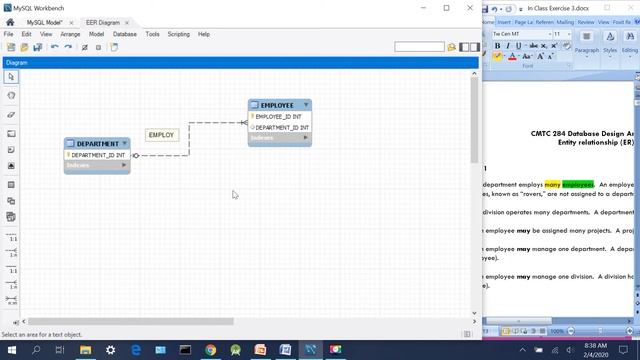This screenshot has width=640, height=360.
Task: Click the red font color button
Action: coord(512,57)
